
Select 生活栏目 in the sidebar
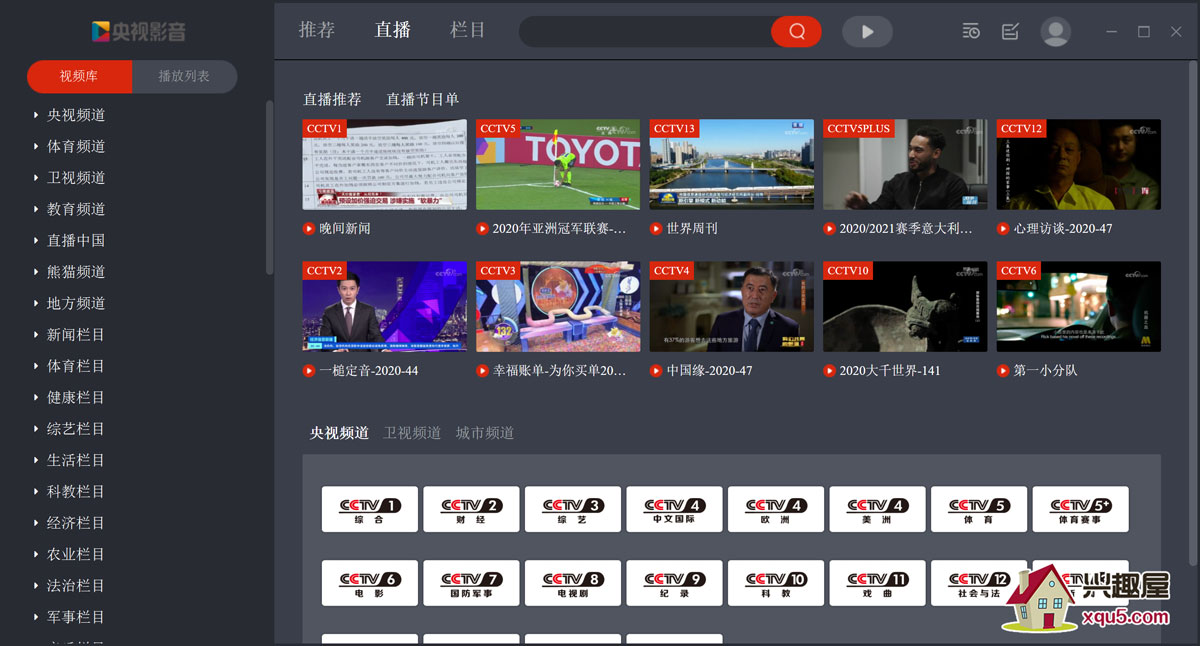(76, 460)
